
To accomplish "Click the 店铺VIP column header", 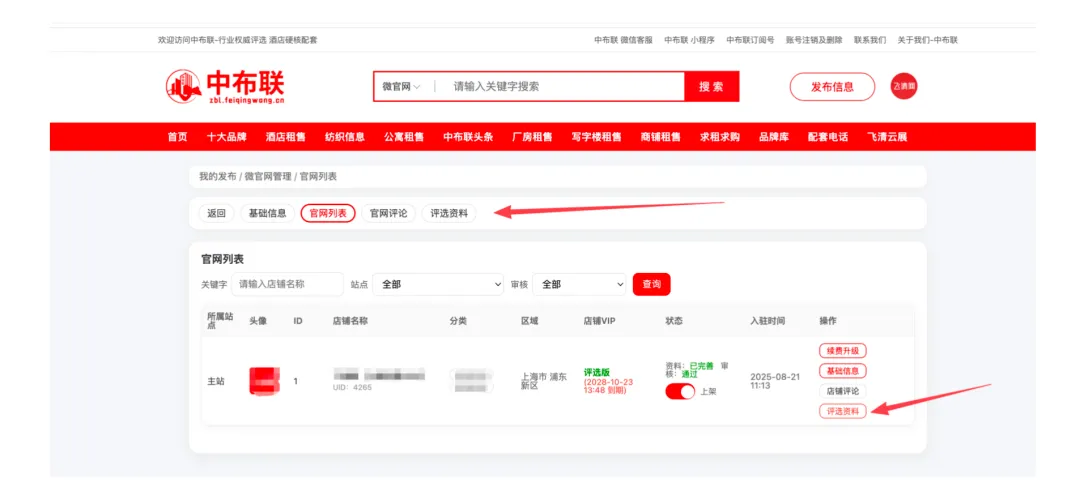I will tap(599, 322).
